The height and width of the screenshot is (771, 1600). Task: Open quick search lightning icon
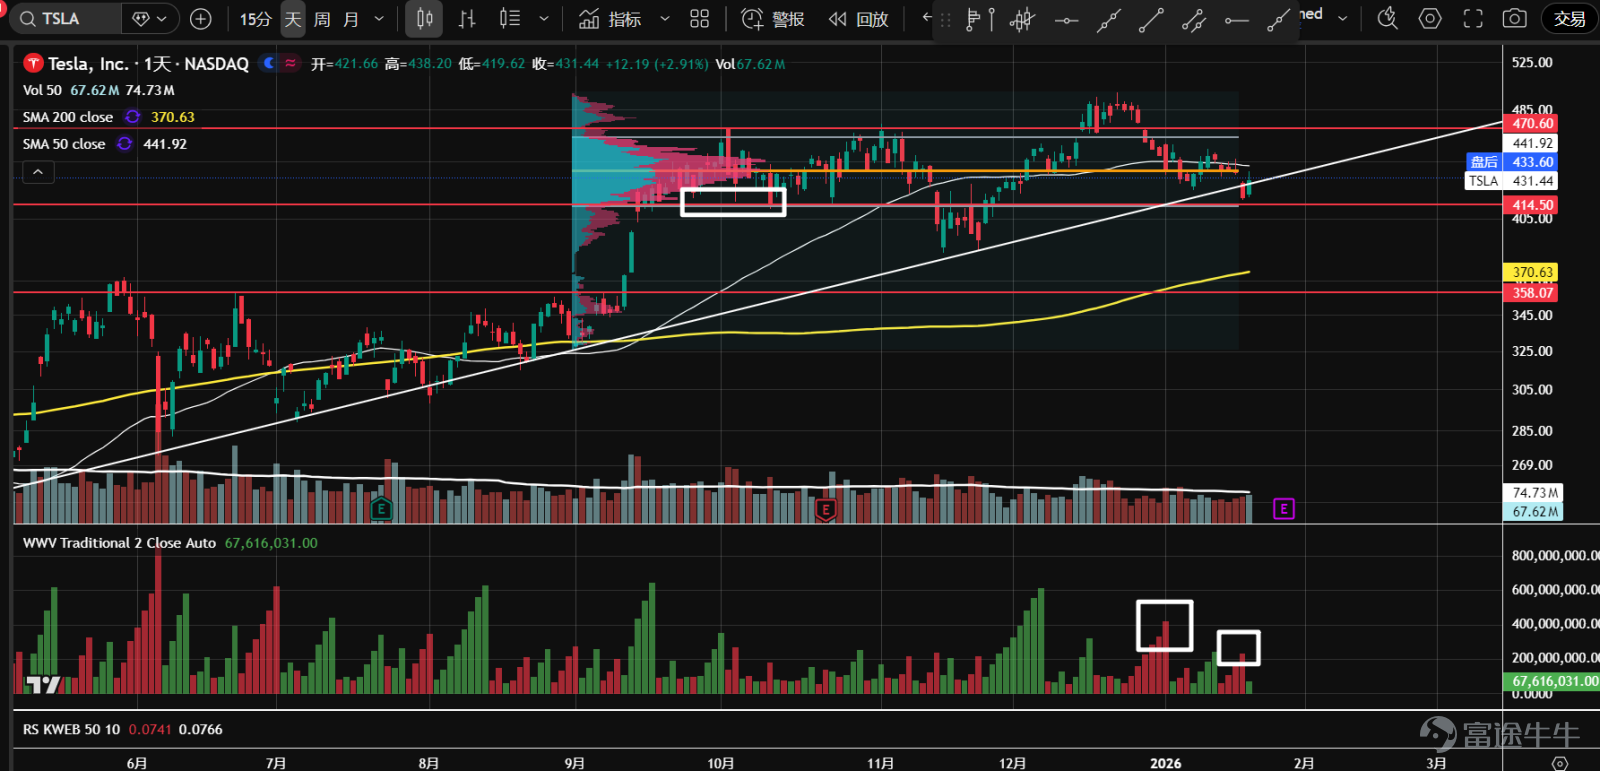pos(1387,19)
